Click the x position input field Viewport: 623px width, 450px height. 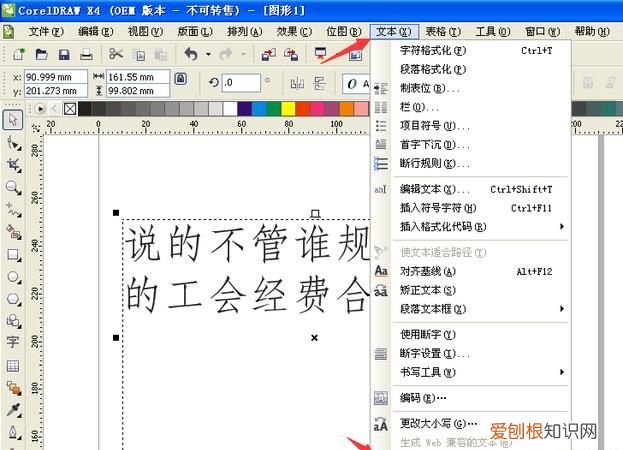[x=56, y=77]
